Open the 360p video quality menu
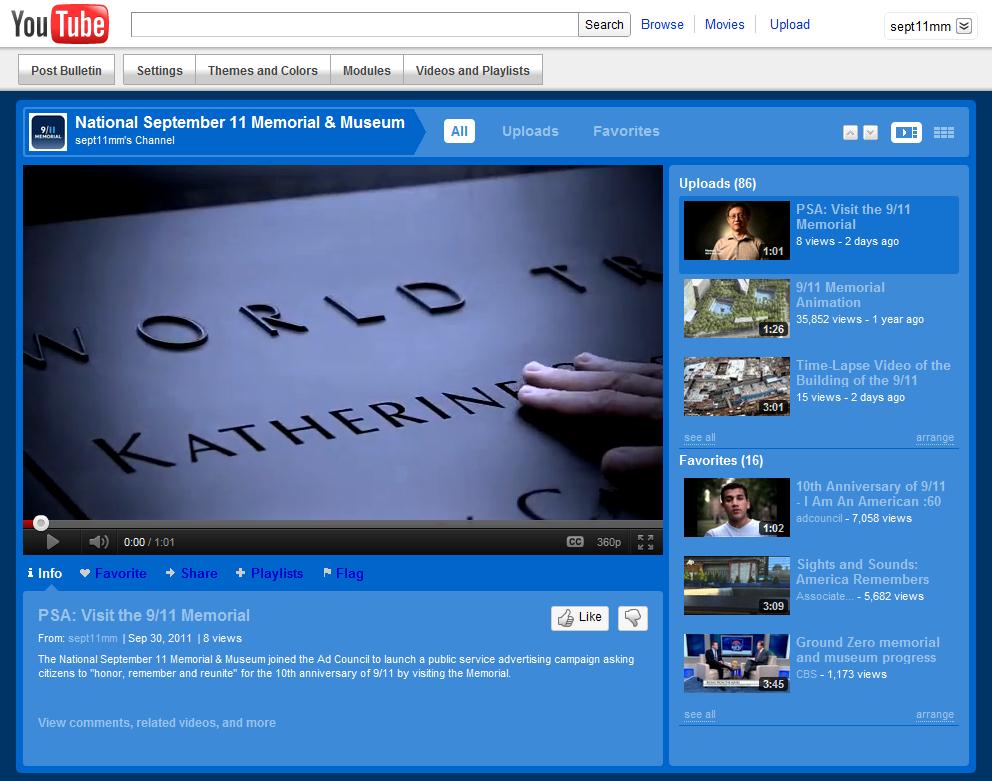The image size is (992, 781). 609,542
